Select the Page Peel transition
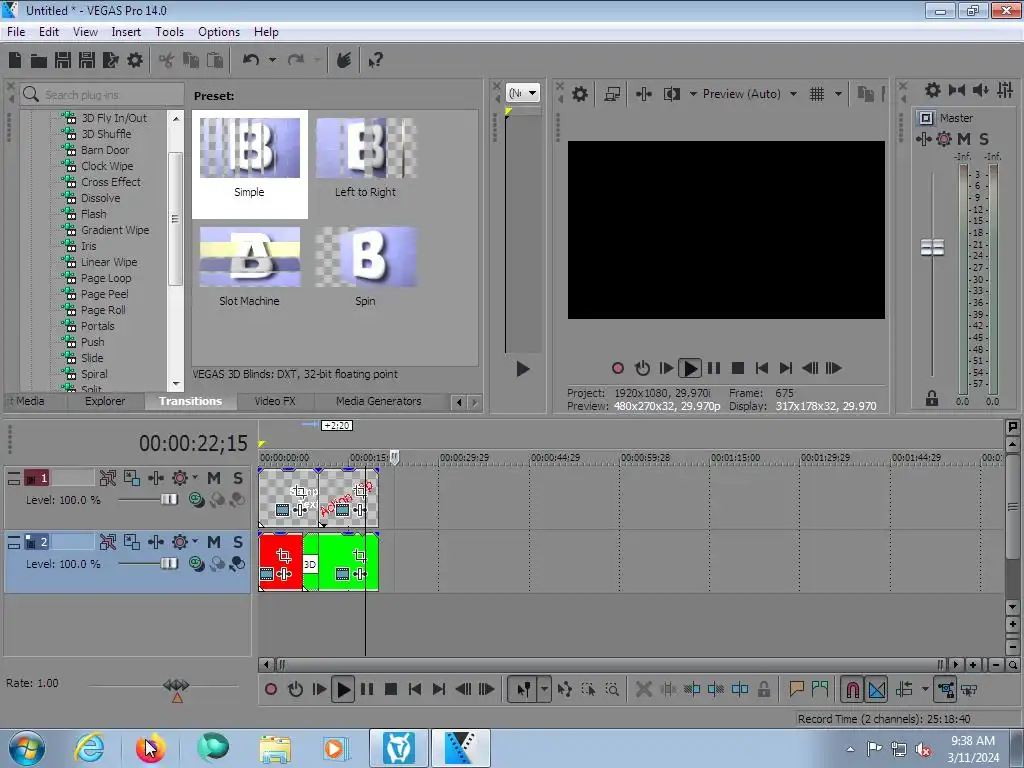The width and height of the screenshot is (1024, 768). tap(104, 294)
